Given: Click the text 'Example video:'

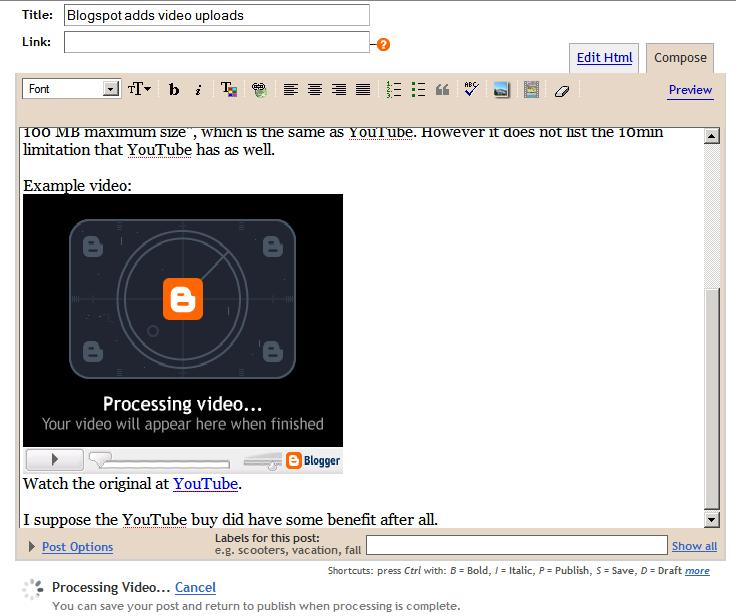Looking at the screenshot, I should [x=77, y=186].
